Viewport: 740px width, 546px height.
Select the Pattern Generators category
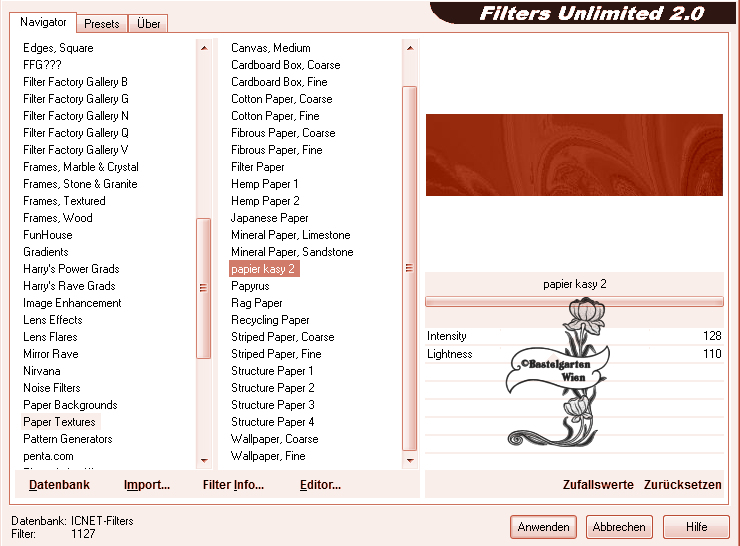[68, 438]
